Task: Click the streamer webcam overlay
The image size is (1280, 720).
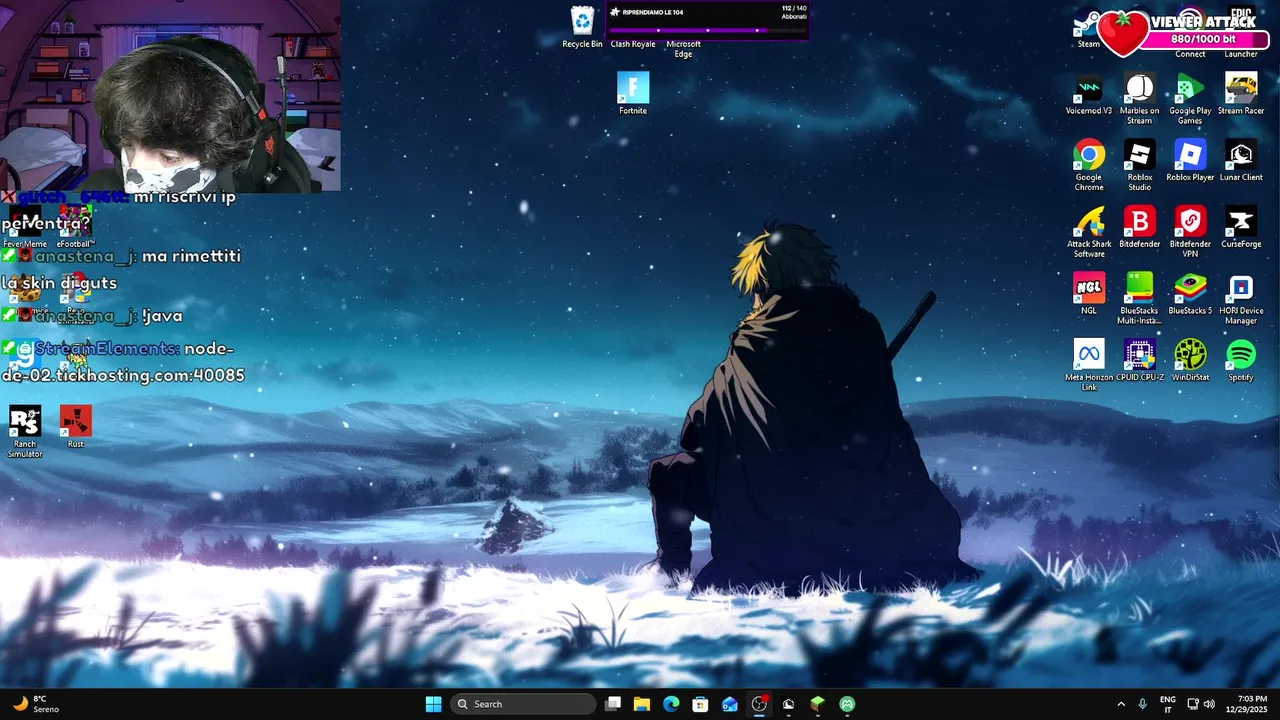Action: (170, 95)
